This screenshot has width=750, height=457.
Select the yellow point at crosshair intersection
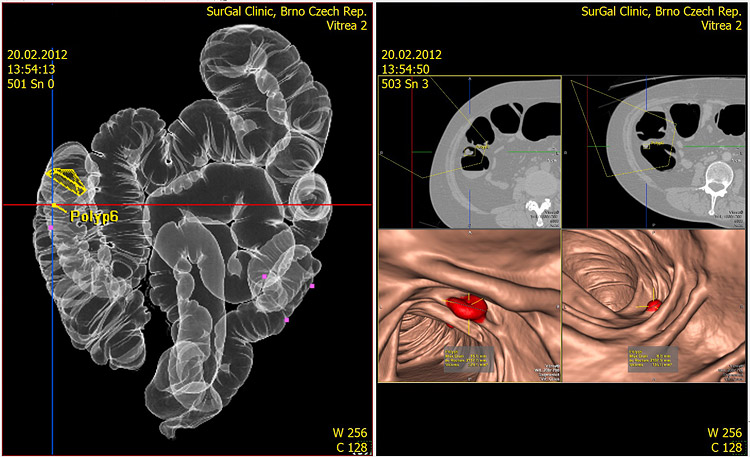click(53, 205)
